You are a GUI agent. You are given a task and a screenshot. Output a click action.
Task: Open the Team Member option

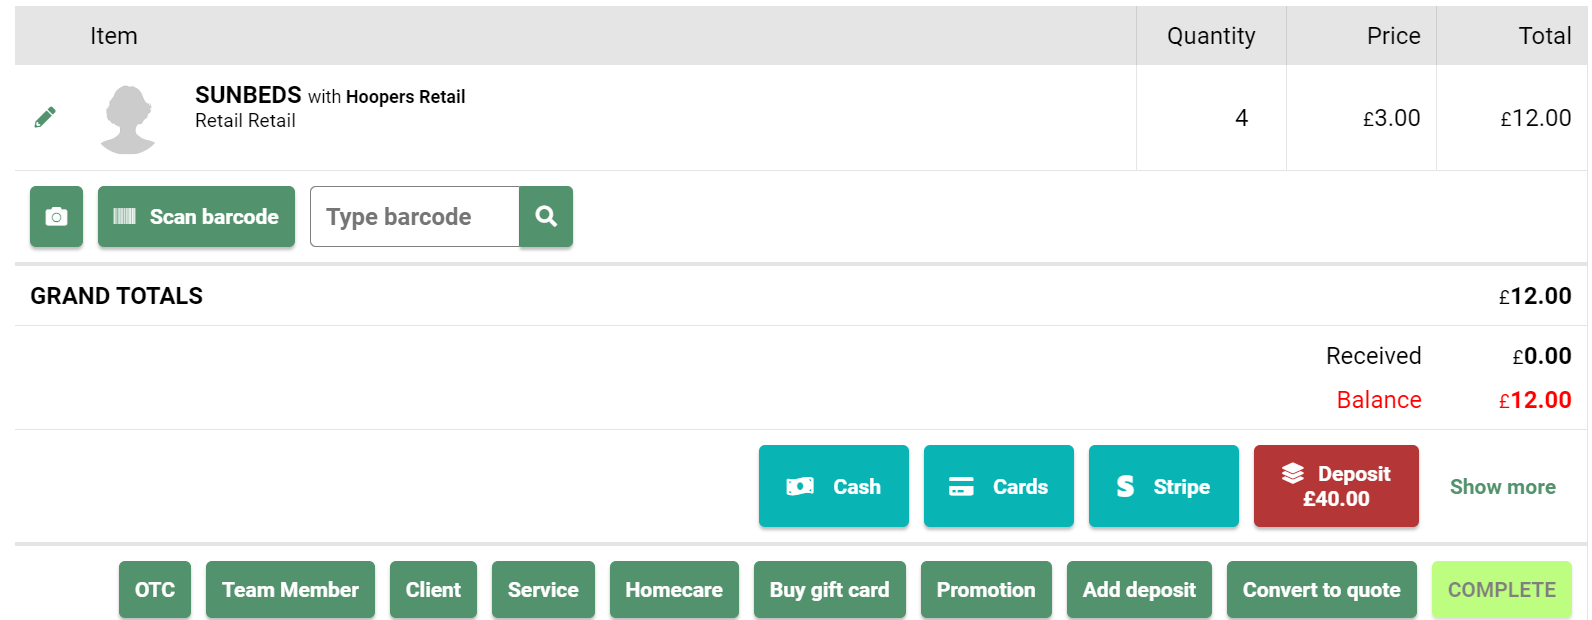click(x=290, y=590)
